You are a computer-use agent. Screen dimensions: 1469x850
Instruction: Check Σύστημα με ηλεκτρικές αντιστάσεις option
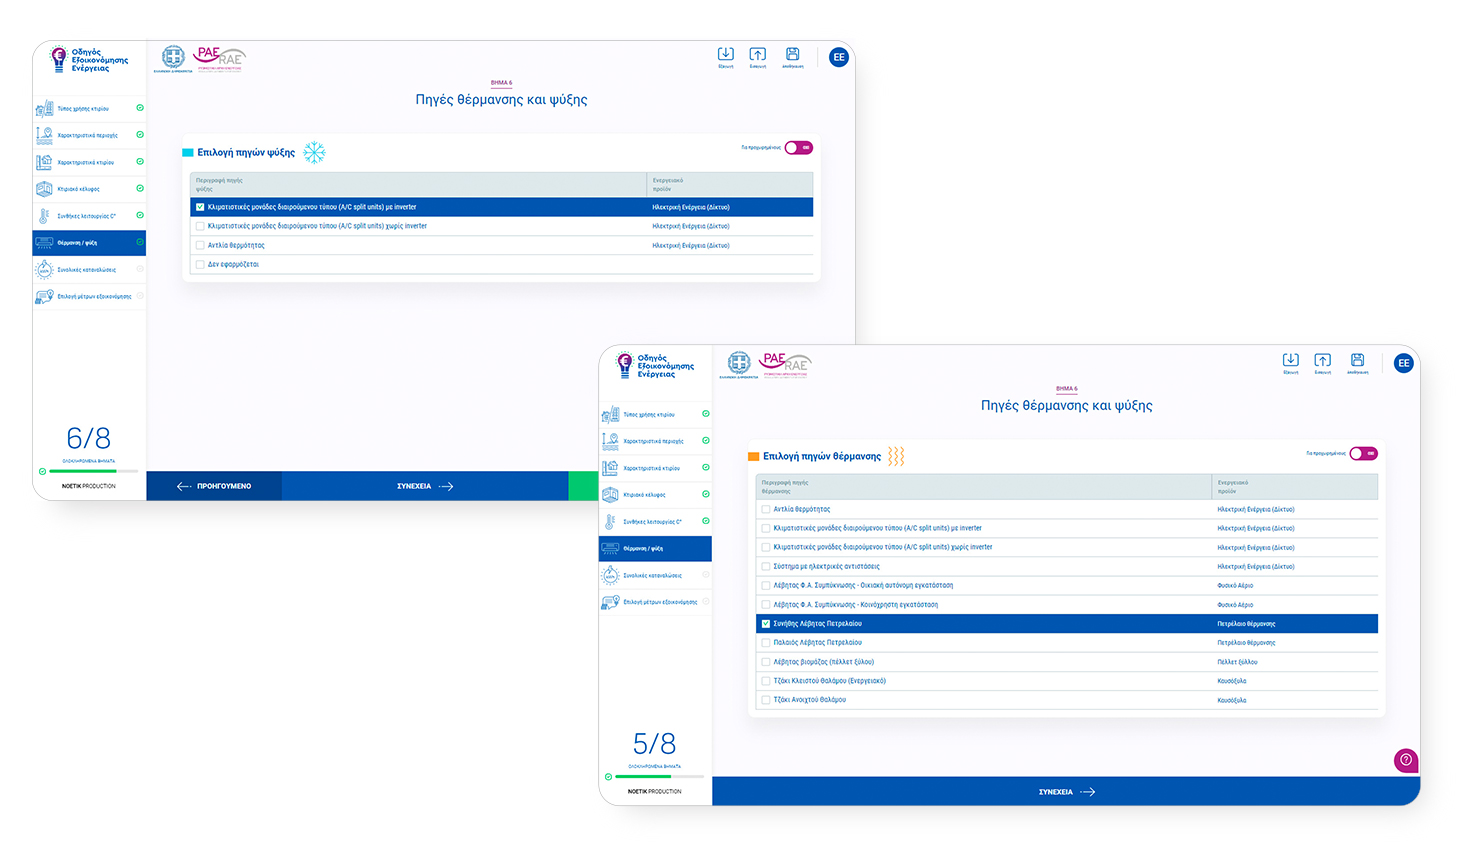(766, 567)
